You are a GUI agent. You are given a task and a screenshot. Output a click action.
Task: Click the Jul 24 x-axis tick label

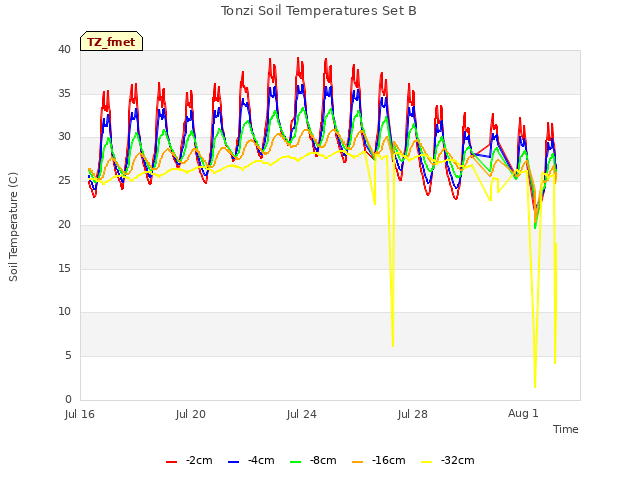coord(302,414)
